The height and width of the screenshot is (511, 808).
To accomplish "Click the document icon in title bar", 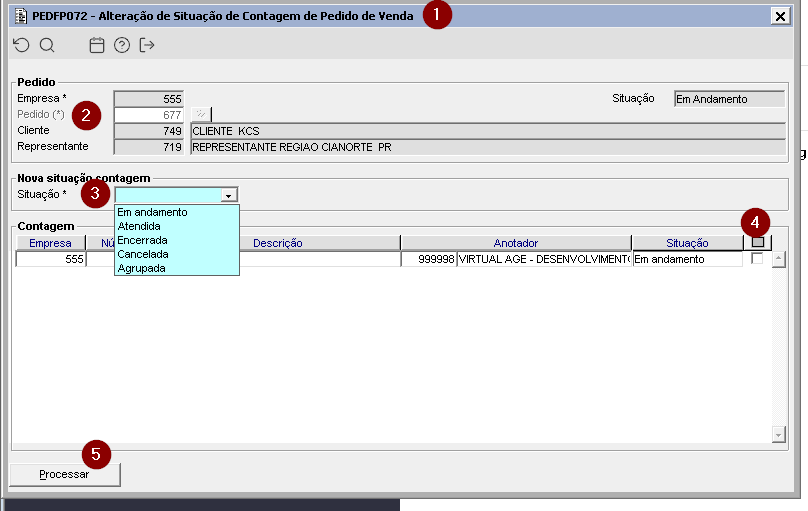I will pyautogui.click(x=21, y=16).
